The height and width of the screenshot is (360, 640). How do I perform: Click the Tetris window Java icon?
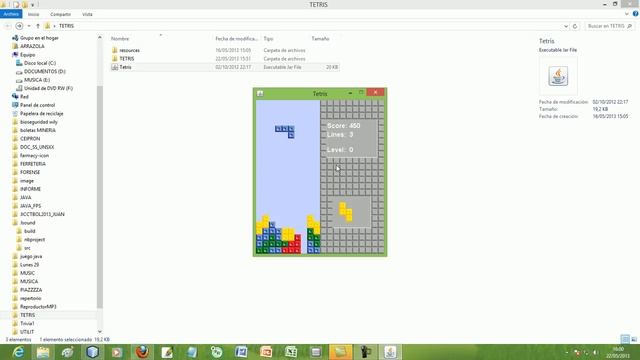(260, 93)
